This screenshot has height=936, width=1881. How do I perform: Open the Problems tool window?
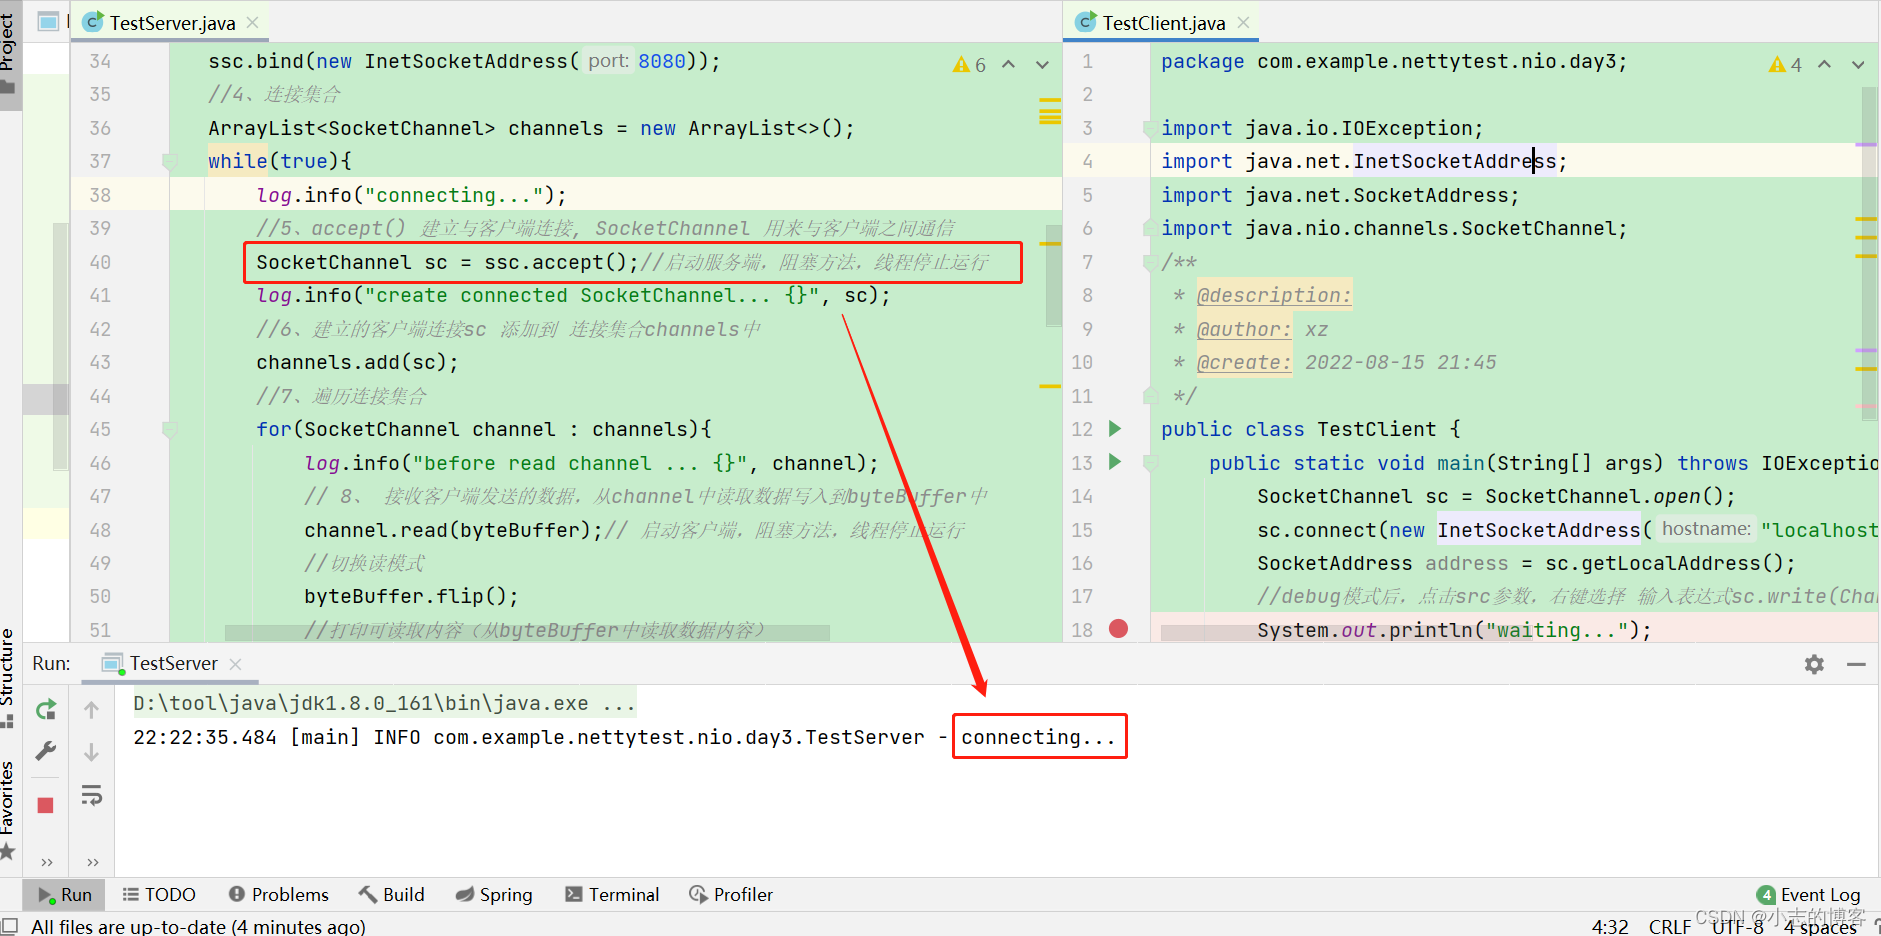[x=279, y=895]
